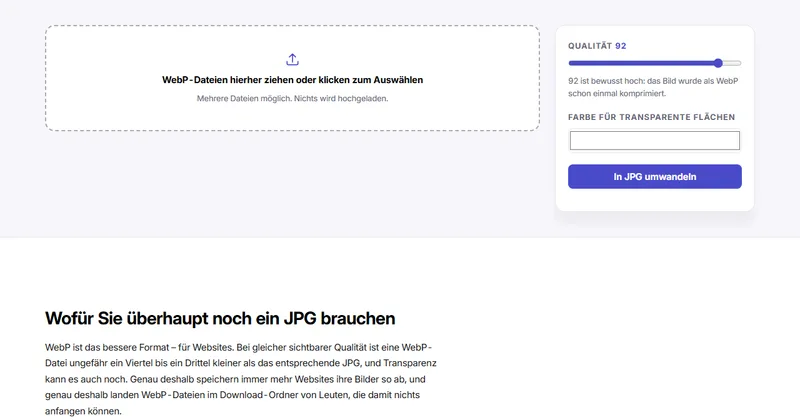
Task: Click heading 'Wofür Sie überhaupt noch ein JPG brauchen'
Action: [220, 318]
